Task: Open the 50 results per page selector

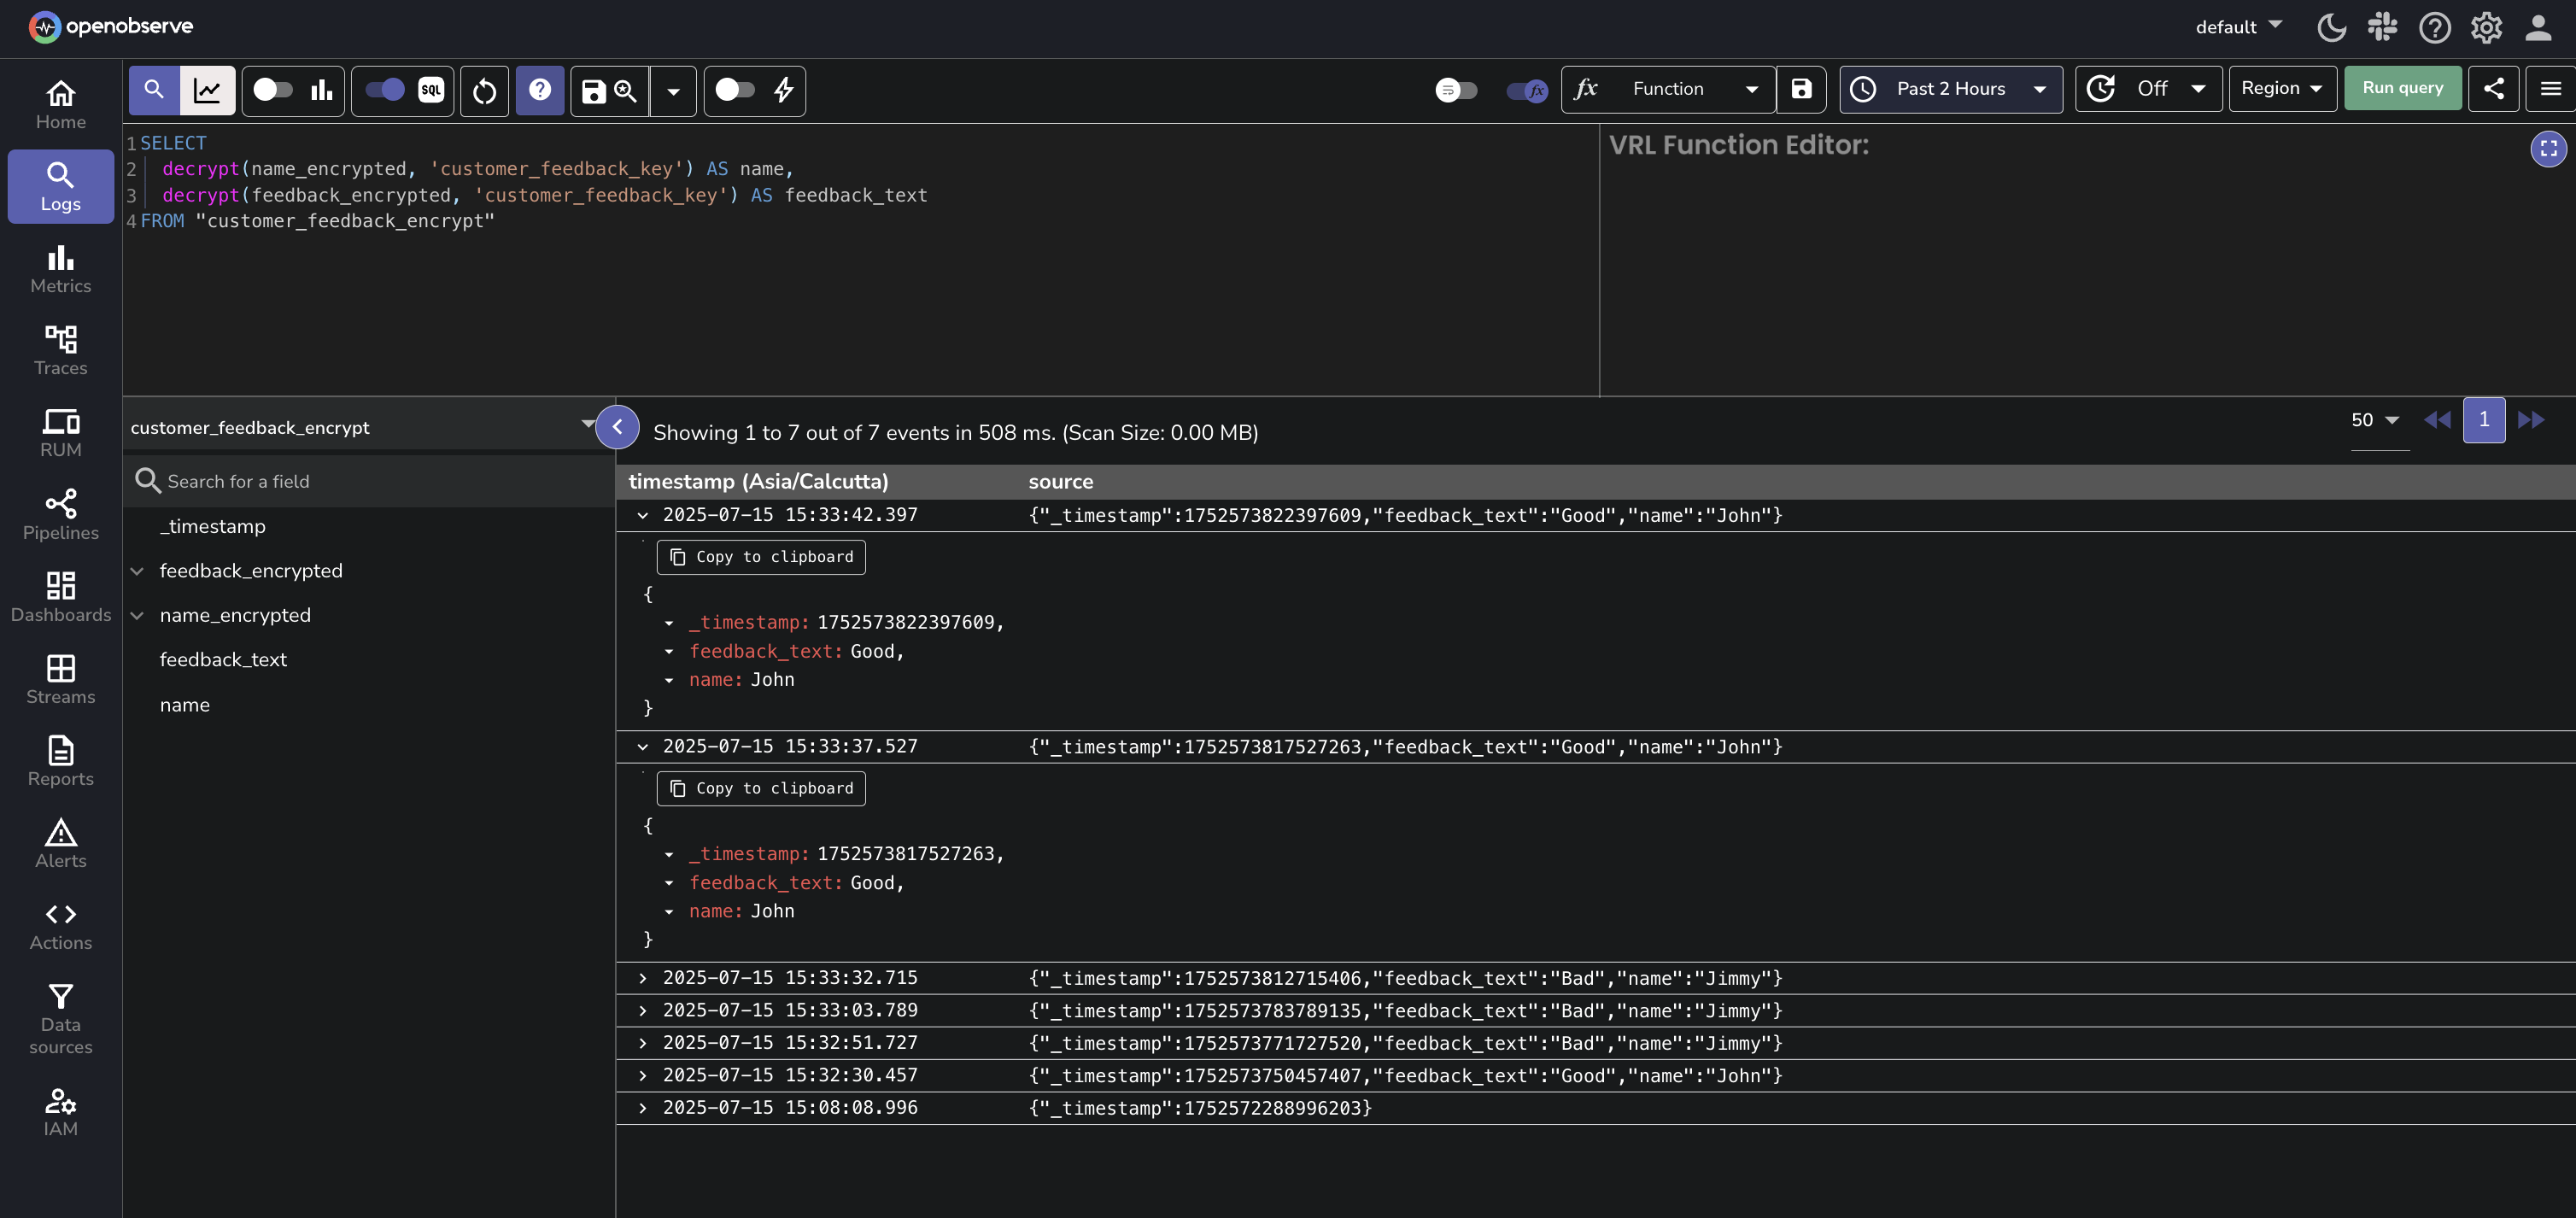Action: [x=2375, y=420]
